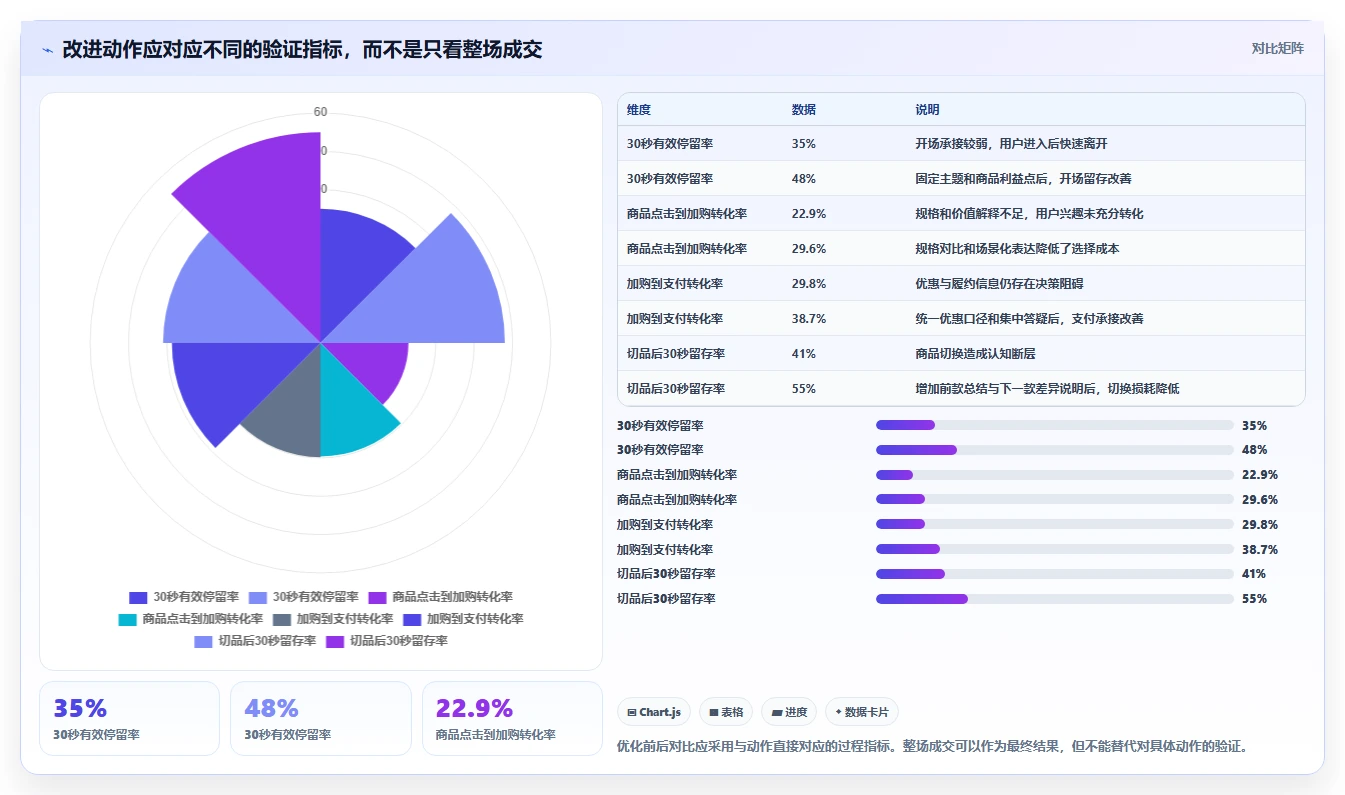Click the progress bar showing 35%
Image resolution: width=1345 pixels, height=795 pixels.
1054,425
